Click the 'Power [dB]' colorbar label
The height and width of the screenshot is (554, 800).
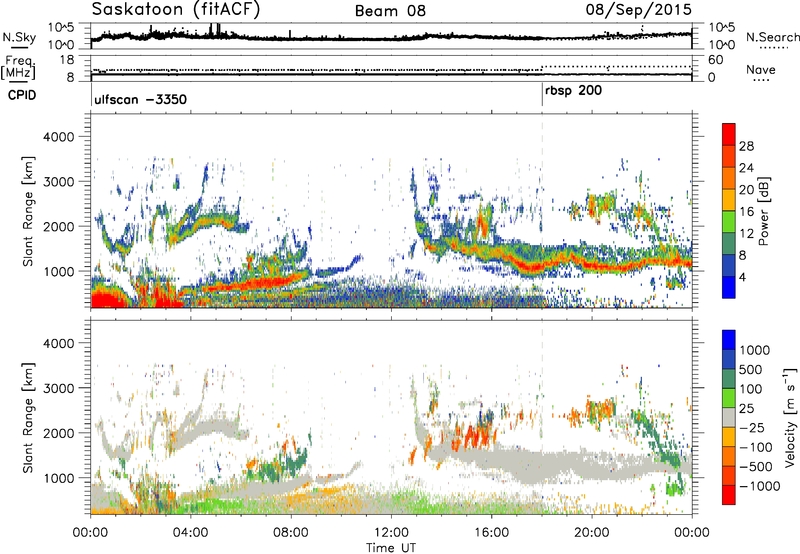(x=763, y=211)
